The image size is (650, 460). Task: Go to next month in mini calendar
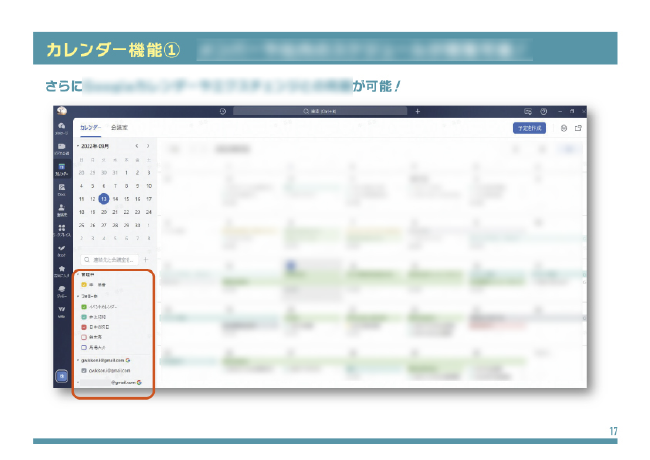[x=149, y=146]
